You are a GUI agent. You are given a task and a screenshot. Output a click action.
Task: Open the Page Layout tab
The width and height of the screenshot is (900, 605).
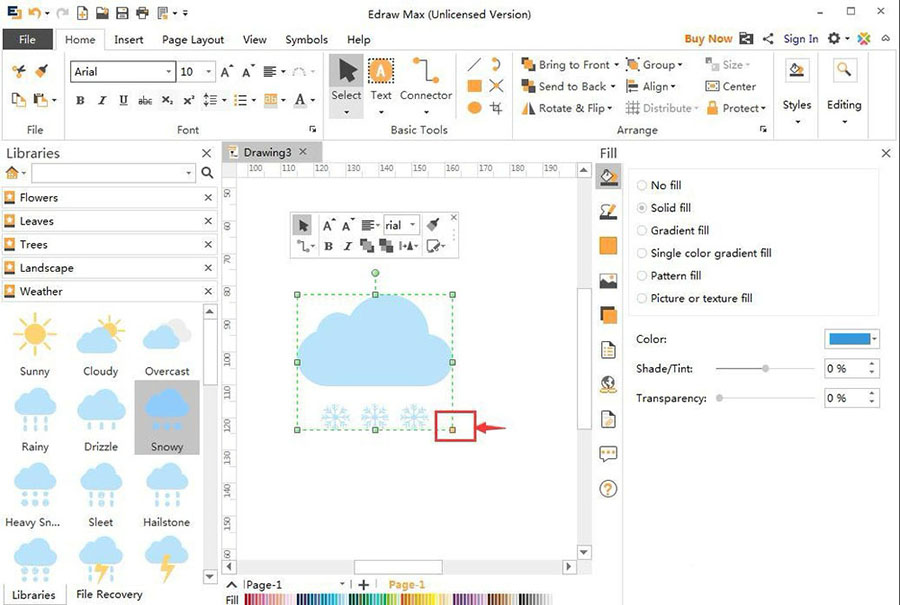pos(193,40)
